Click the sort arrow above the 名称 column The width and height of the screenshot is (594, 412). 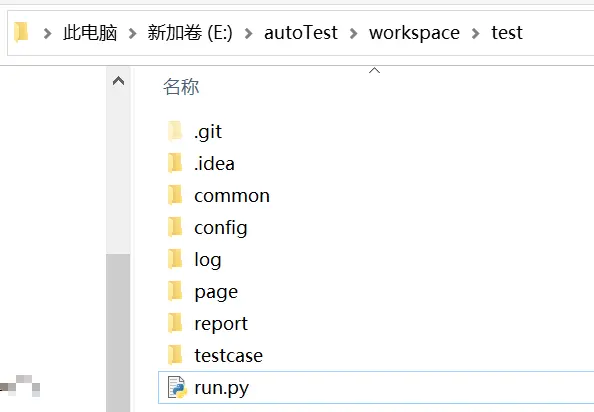coord(374,70)
